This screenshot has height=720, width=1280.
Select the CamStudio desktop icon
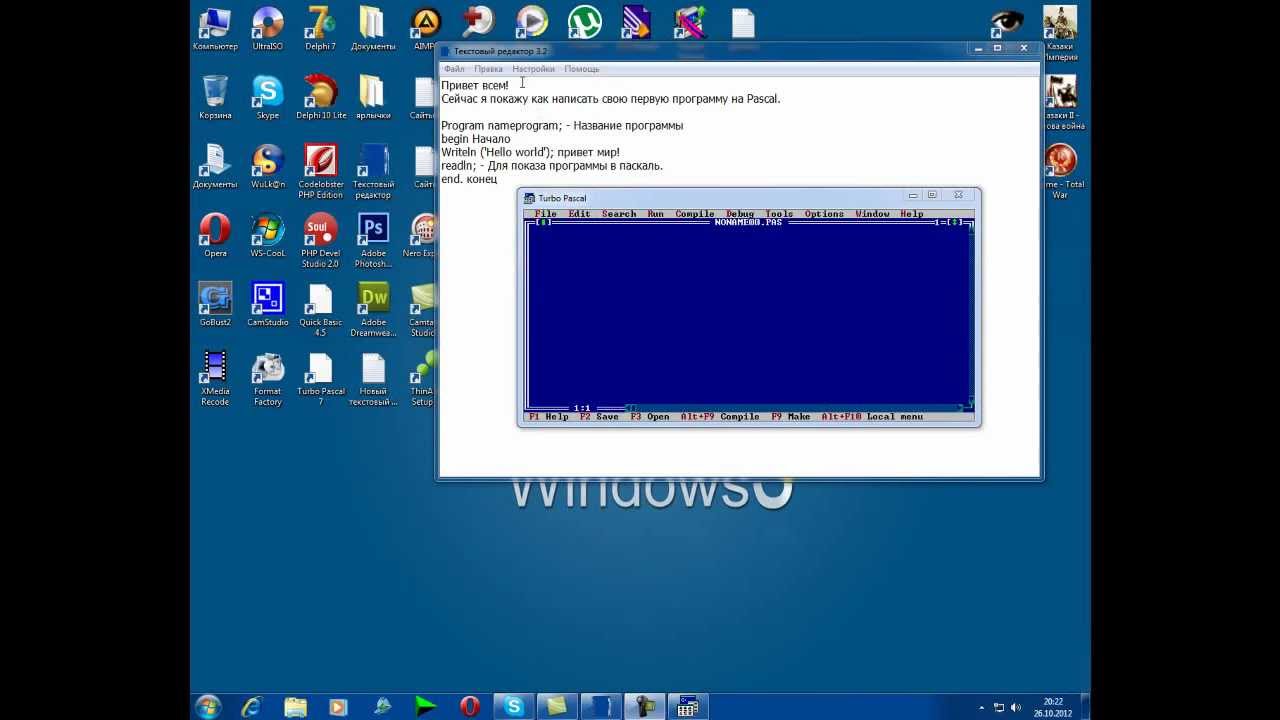pyautogui.click(x=267, y=305)
